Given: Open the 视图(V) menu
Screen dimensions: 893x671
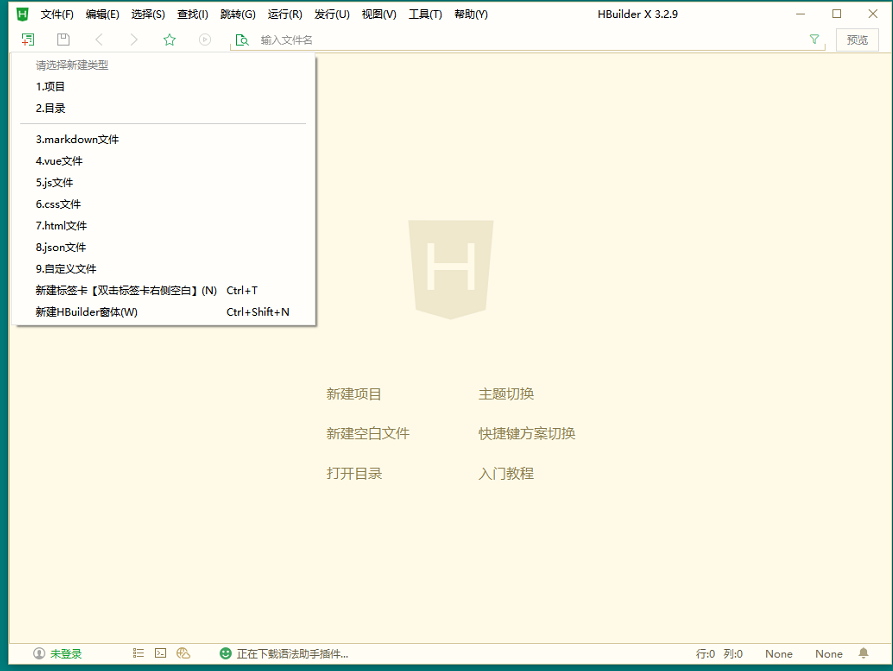Looking at the screenshot, I should coord(379,14).
